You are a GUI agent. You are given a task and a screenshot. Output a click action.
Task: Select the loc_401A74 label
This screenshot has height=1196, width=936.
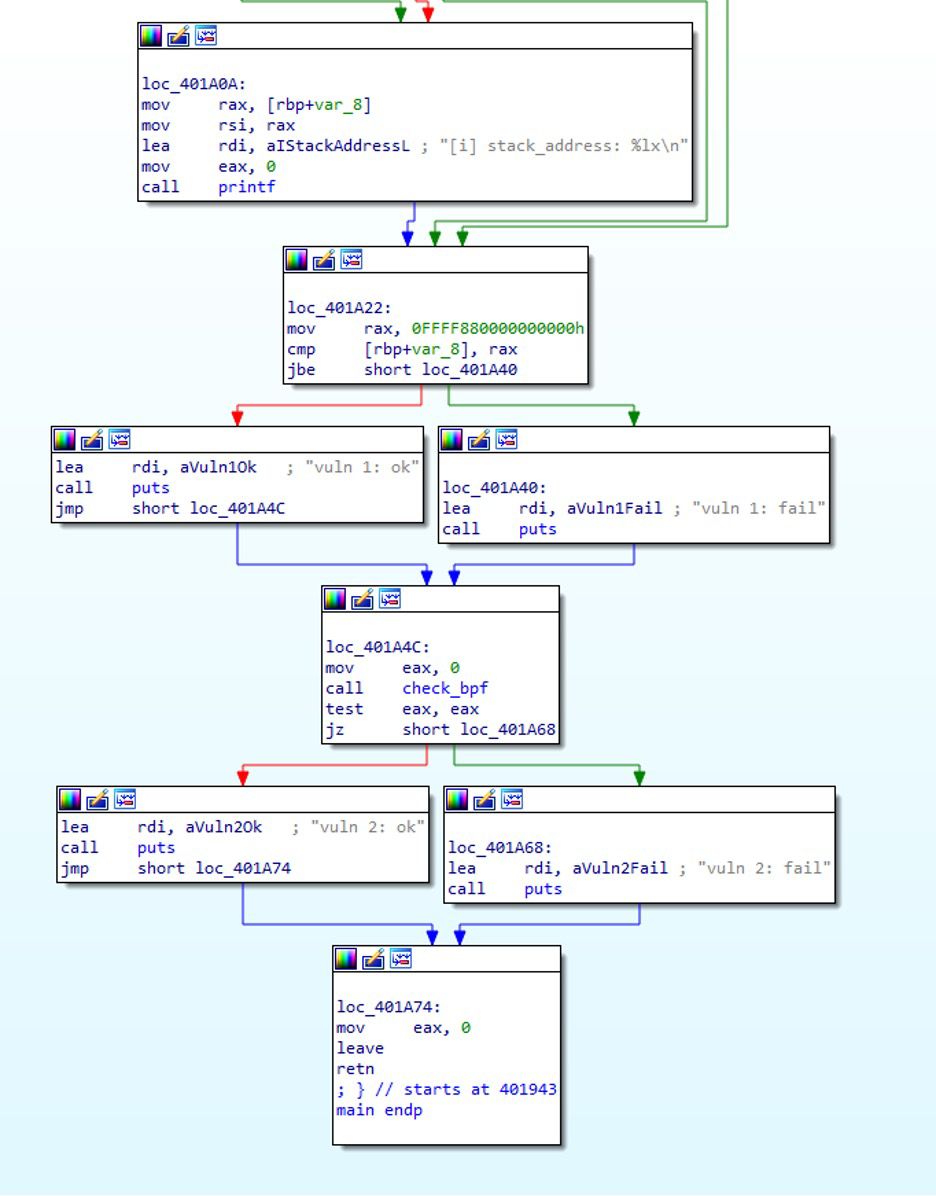(x=389, y=1008)
